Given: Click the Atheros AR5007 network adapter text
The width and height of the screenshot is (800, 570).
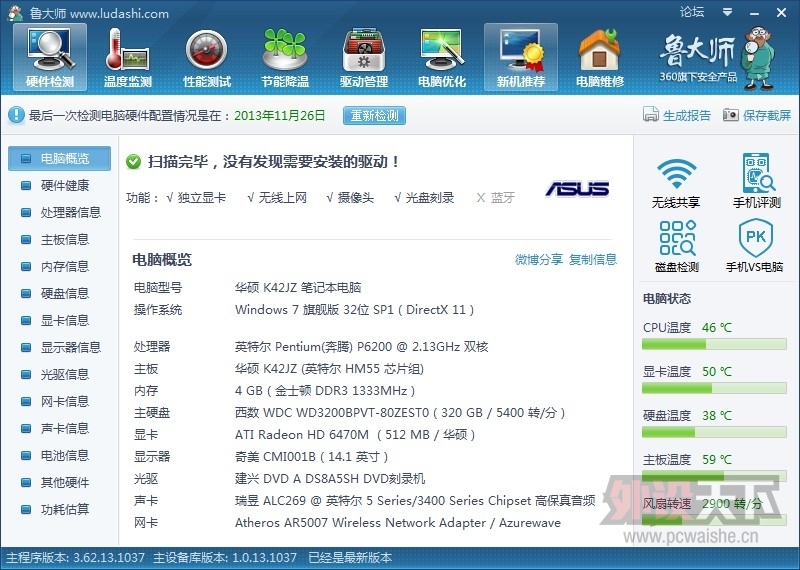Looking at the screenshot, I should point(398,523).
